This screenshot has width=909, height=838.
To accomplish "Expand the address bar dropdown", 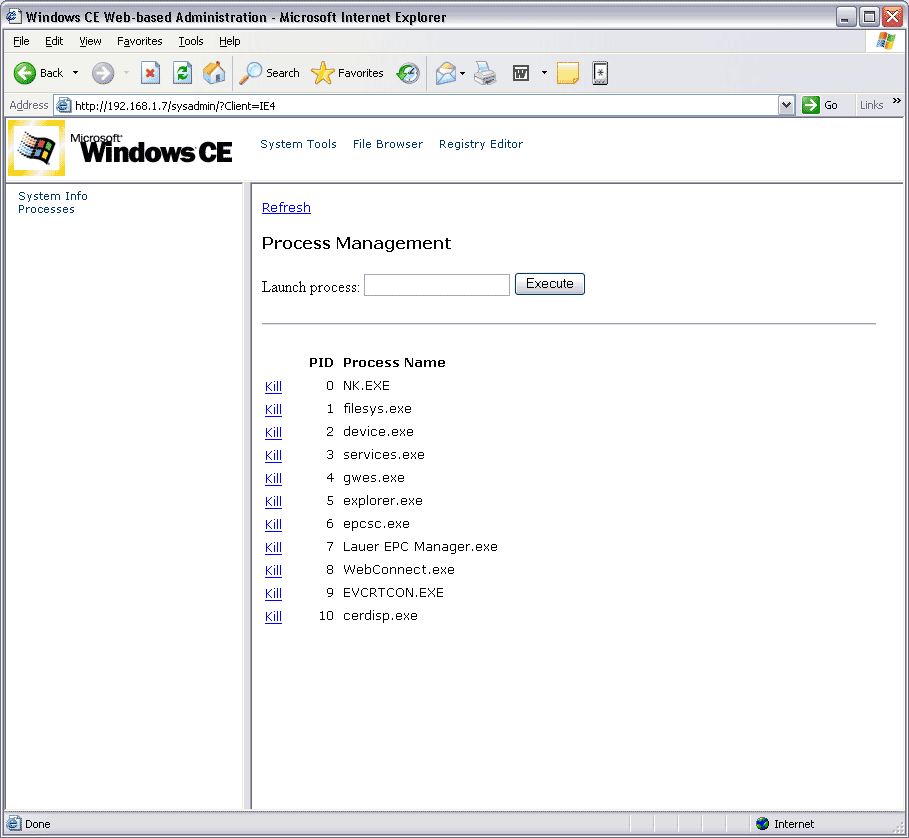I will coord(786,105).
